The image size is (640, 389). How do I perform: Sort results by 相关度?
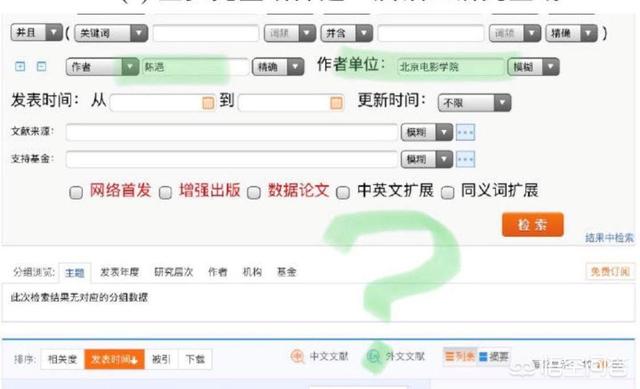point(62,359)
